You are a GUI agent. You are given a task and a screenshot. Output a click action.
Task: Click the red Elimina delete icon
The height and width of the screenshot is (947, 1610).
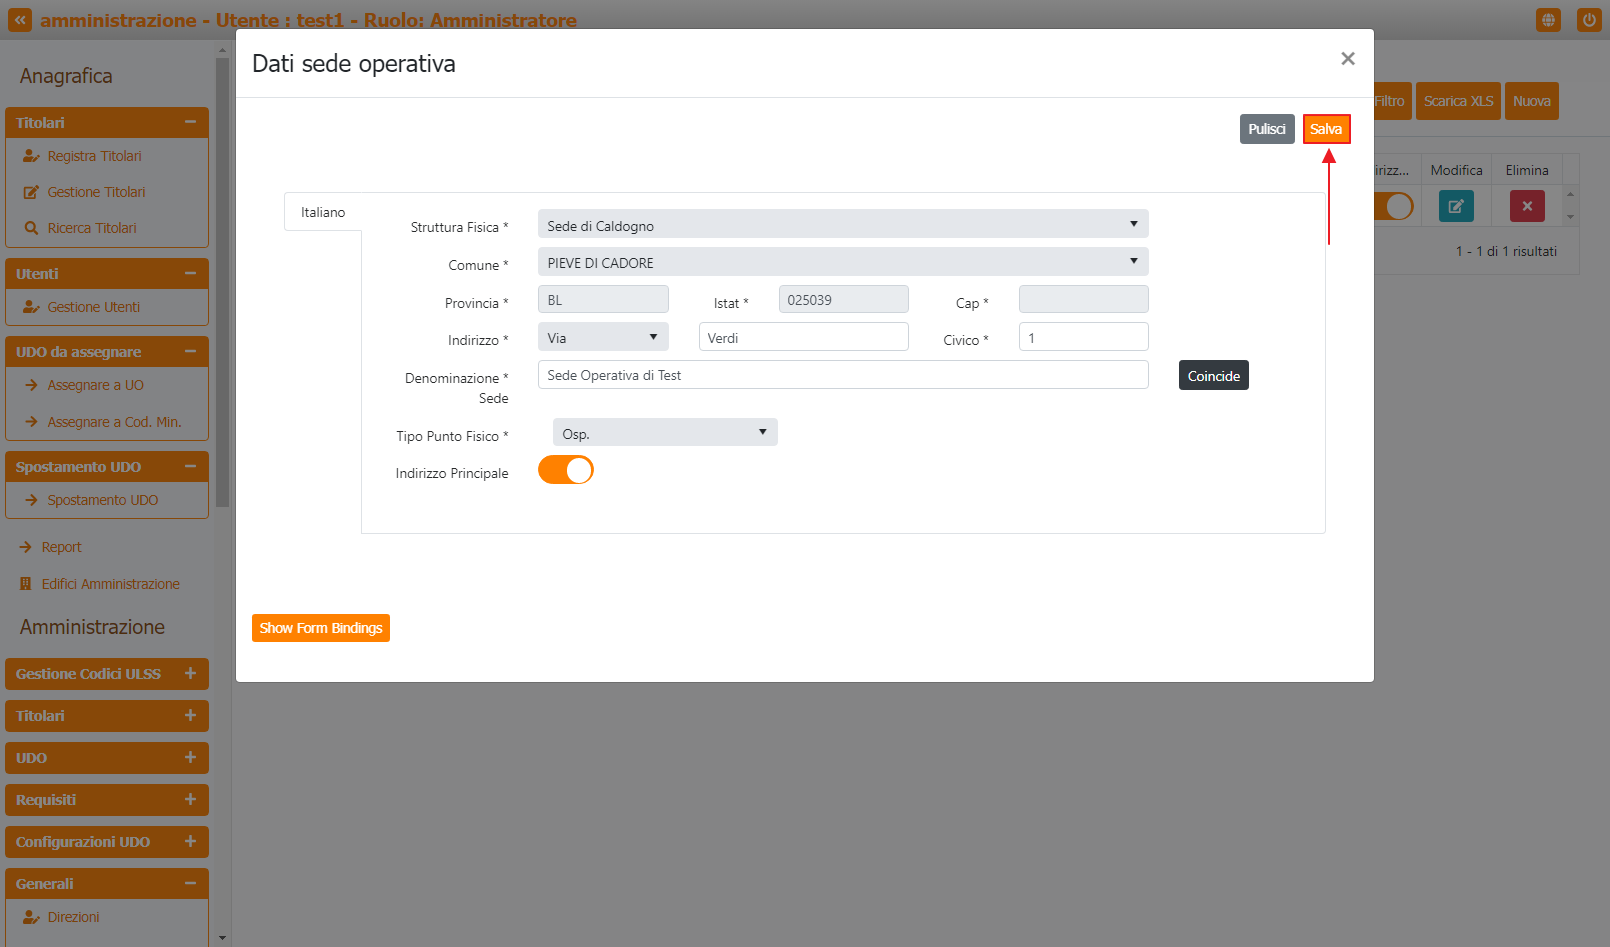click(1526, 206)
